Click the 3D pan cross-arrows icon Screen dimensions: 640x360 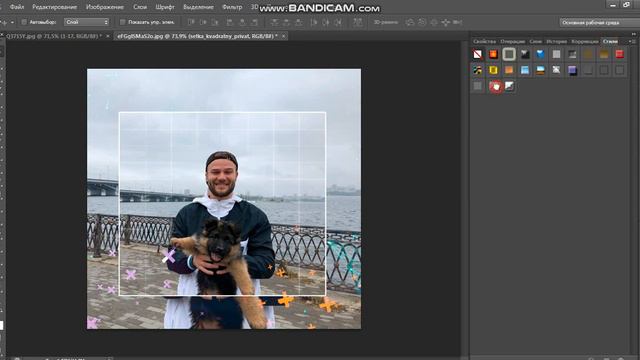tap(446, 22)
